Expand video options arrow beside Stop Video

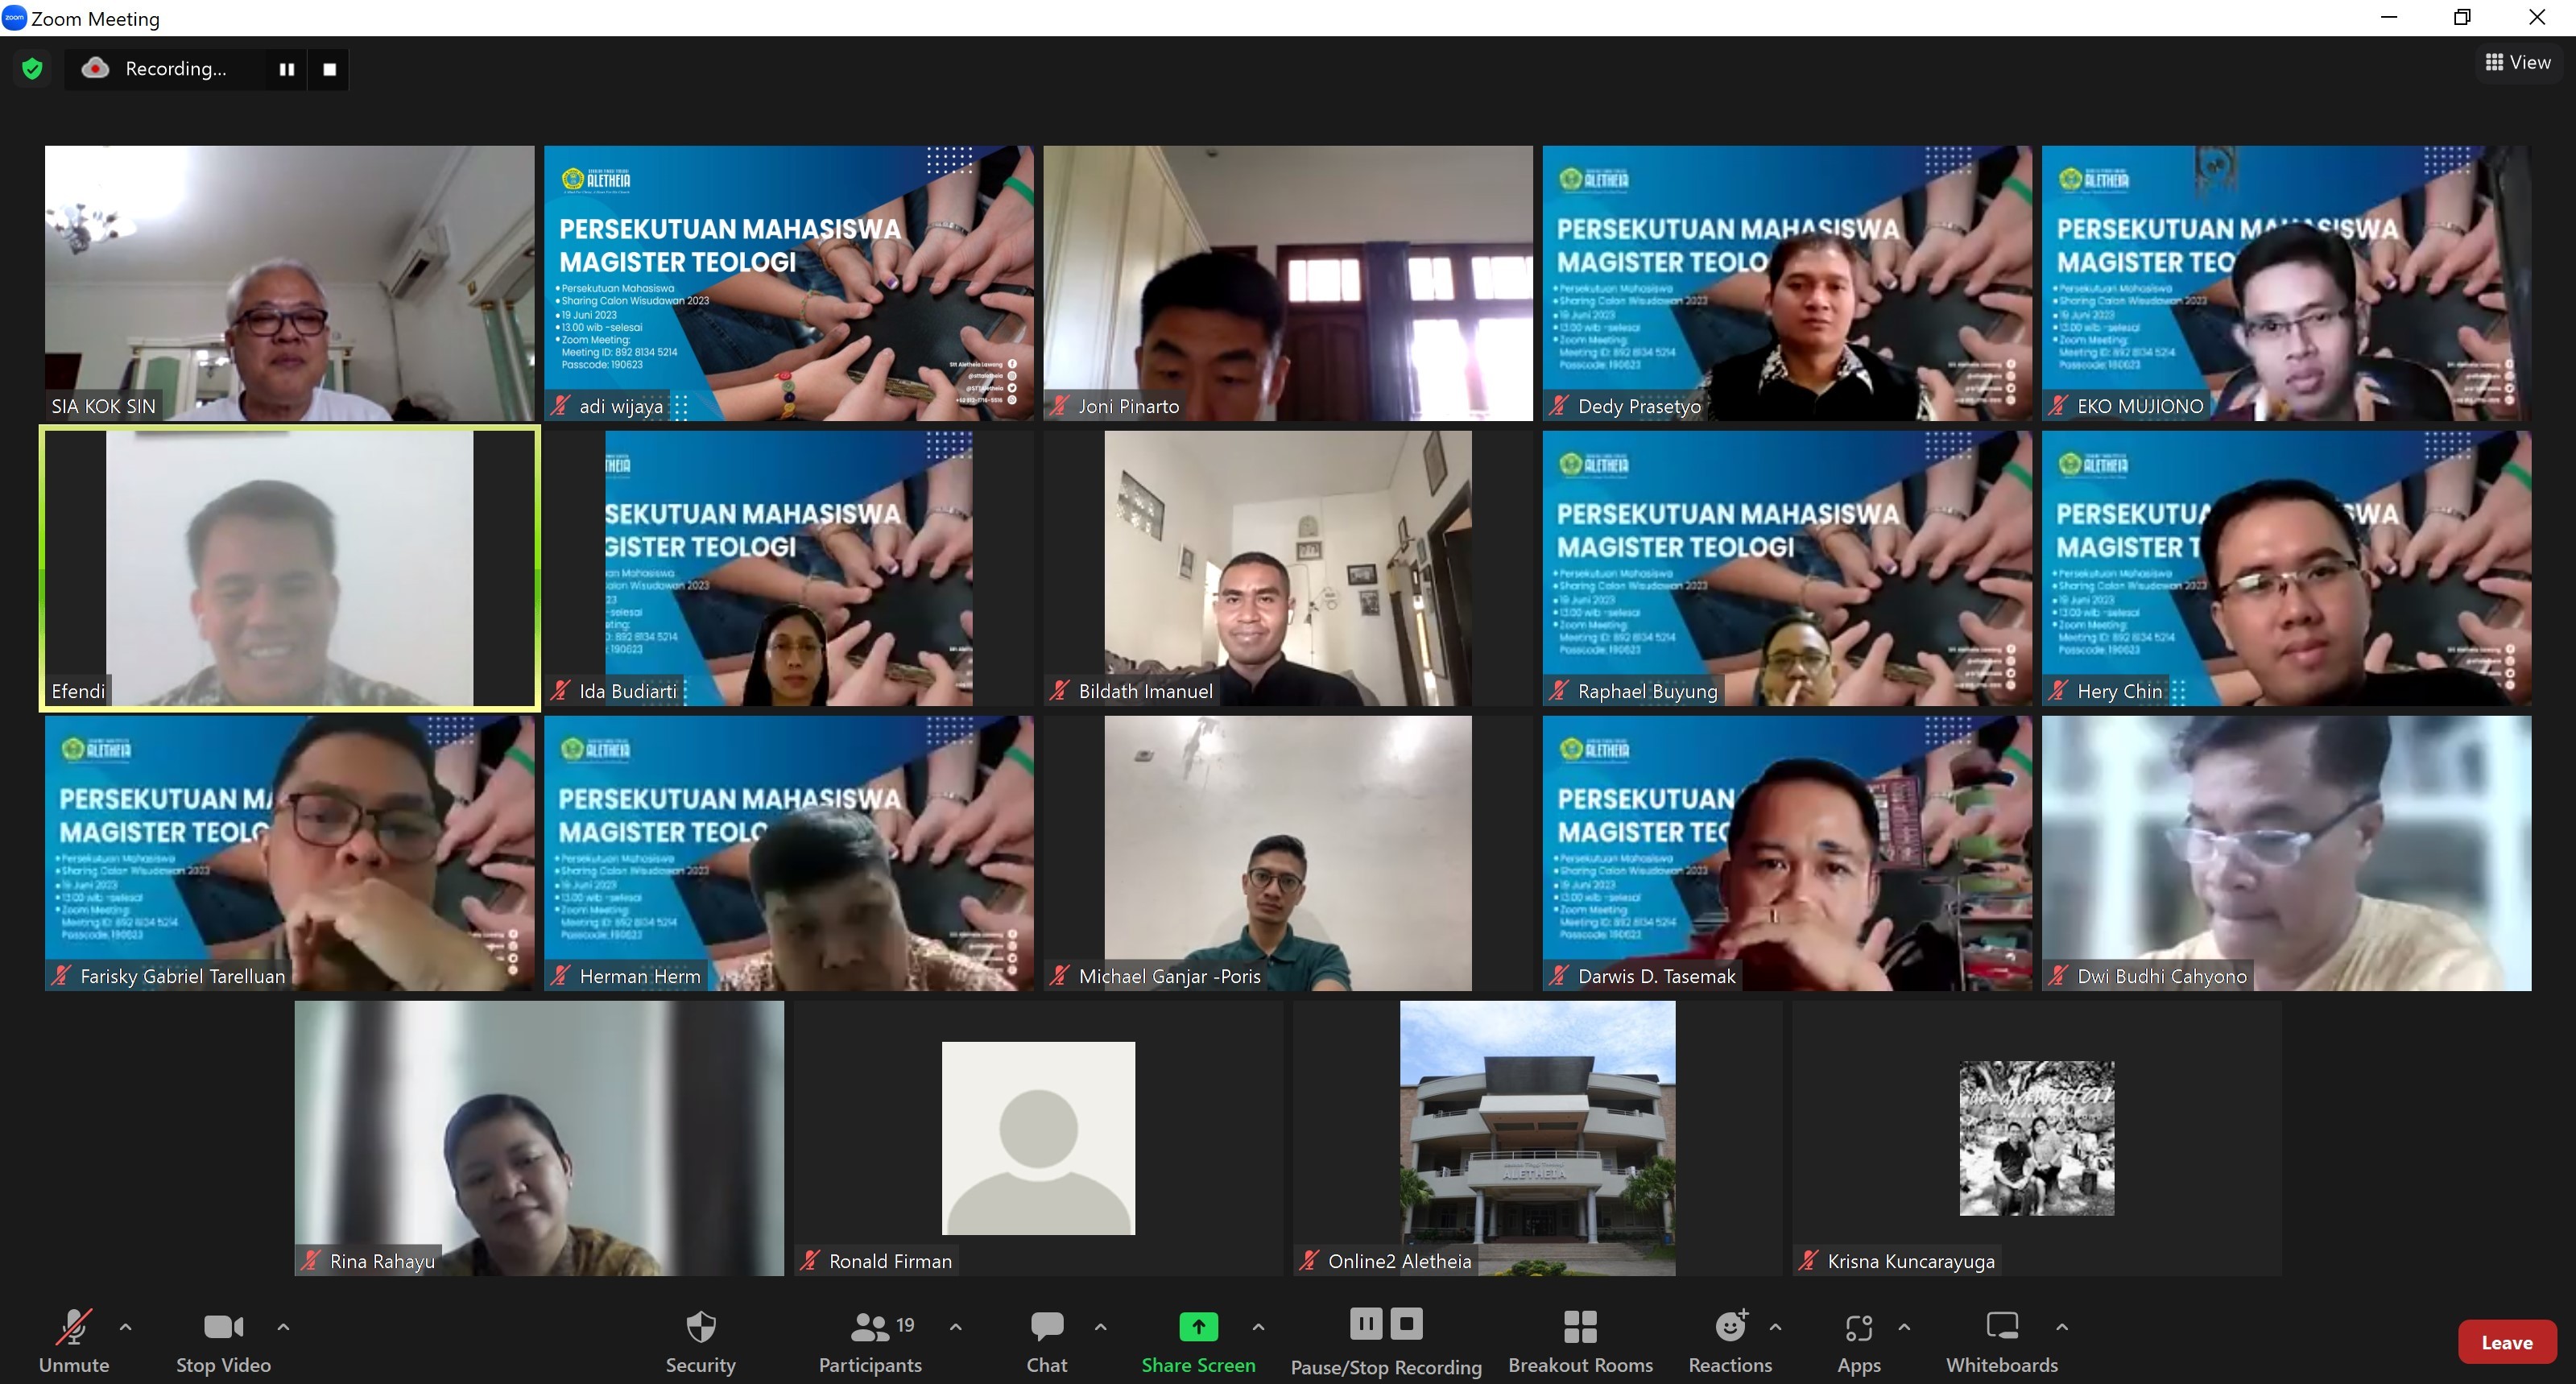(x=283, y=1327)
